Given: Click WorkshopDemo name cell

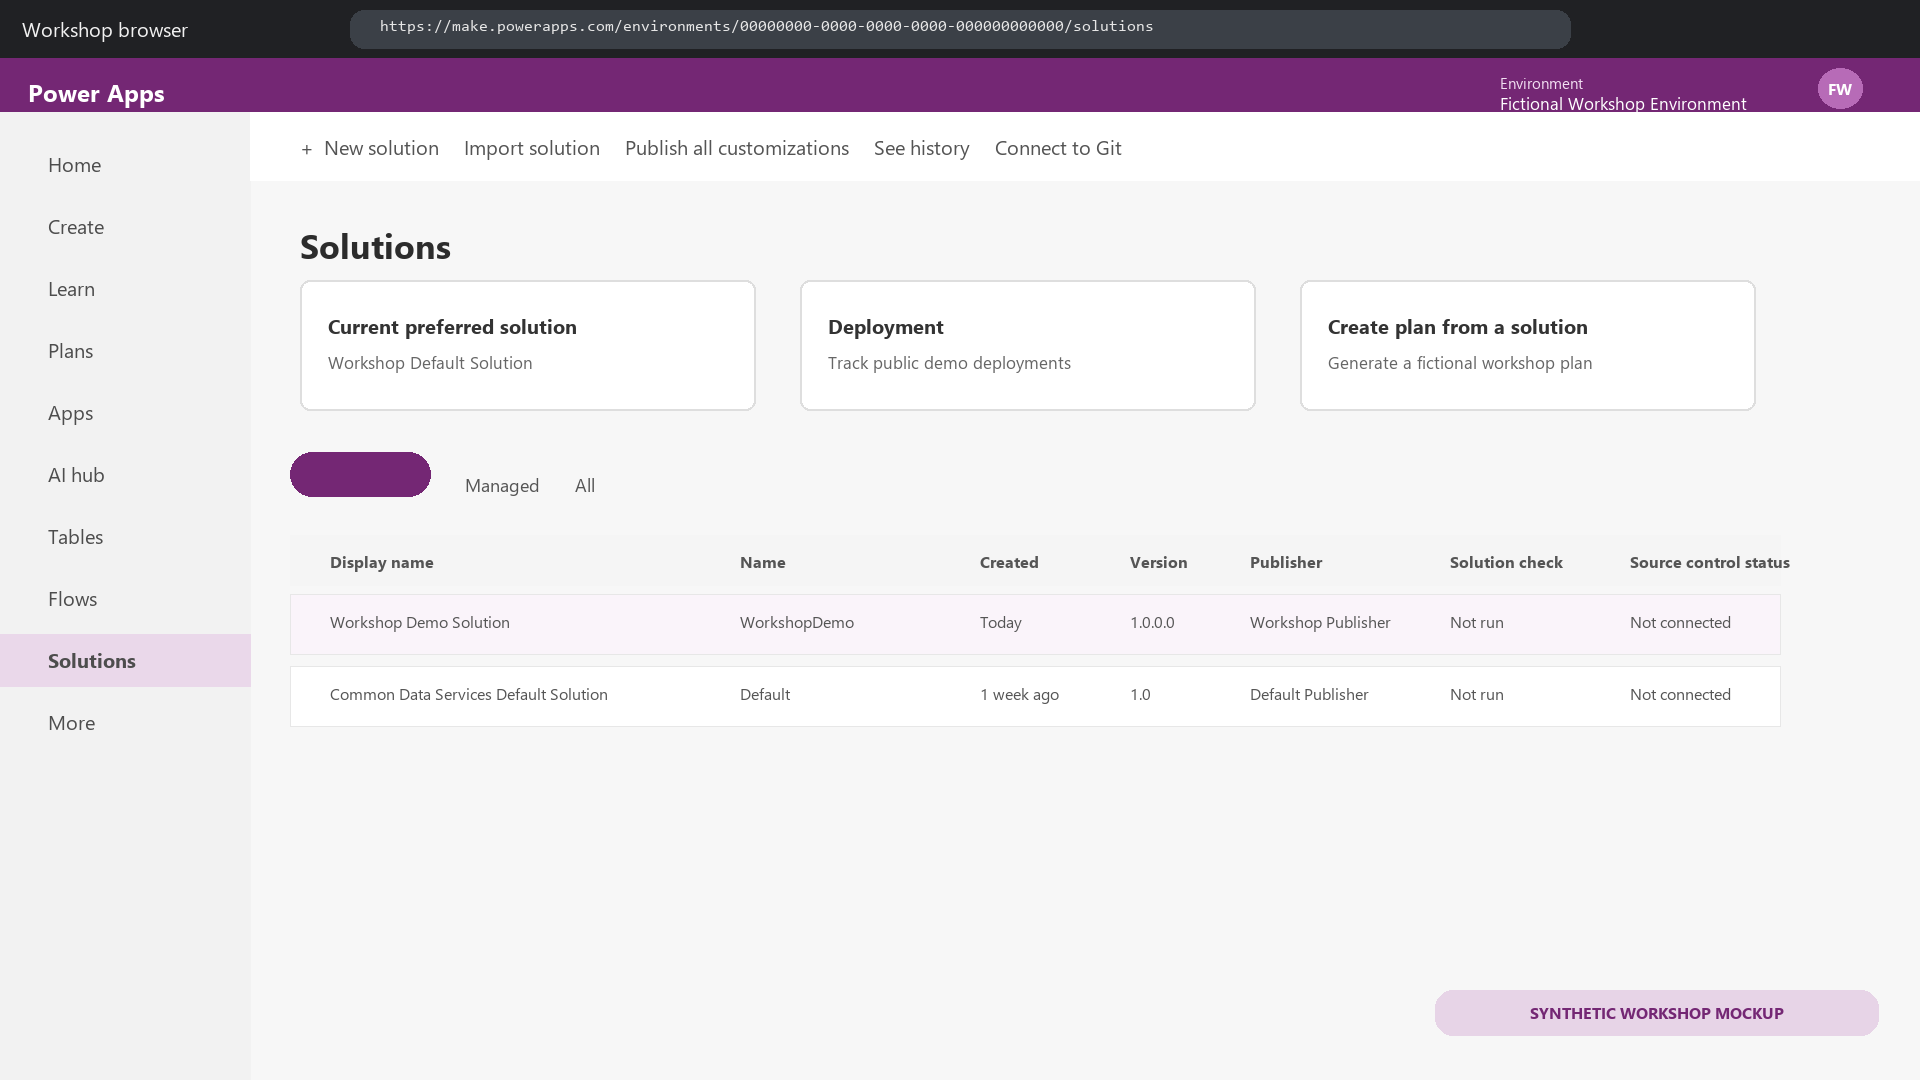Looking at the screenshot, I should click(797, 622).
